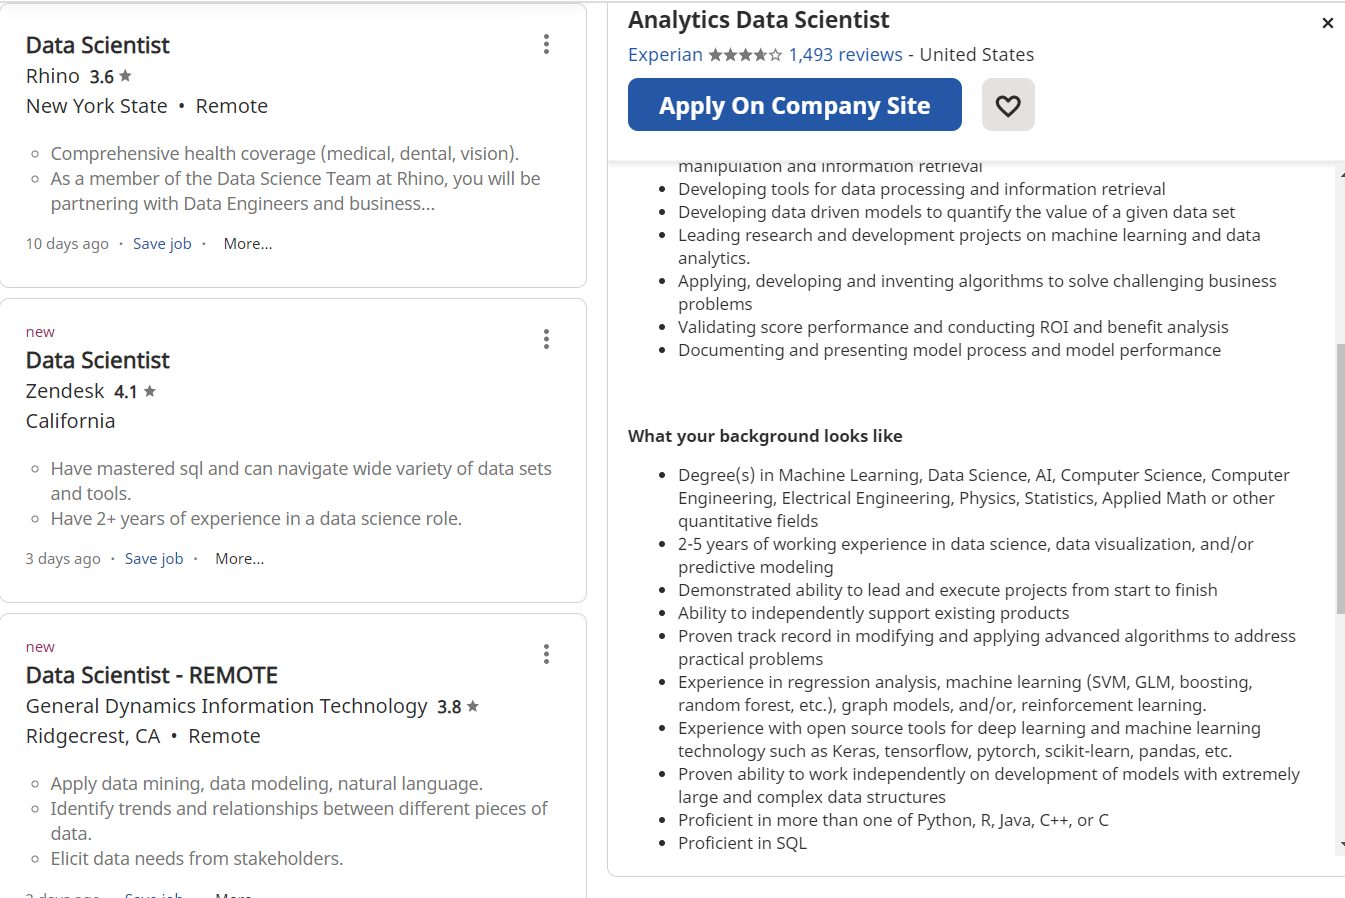Click job description scrollbar thumb
The width and height of the screenshot is (1345, 898).
(x=1340, y=478)
